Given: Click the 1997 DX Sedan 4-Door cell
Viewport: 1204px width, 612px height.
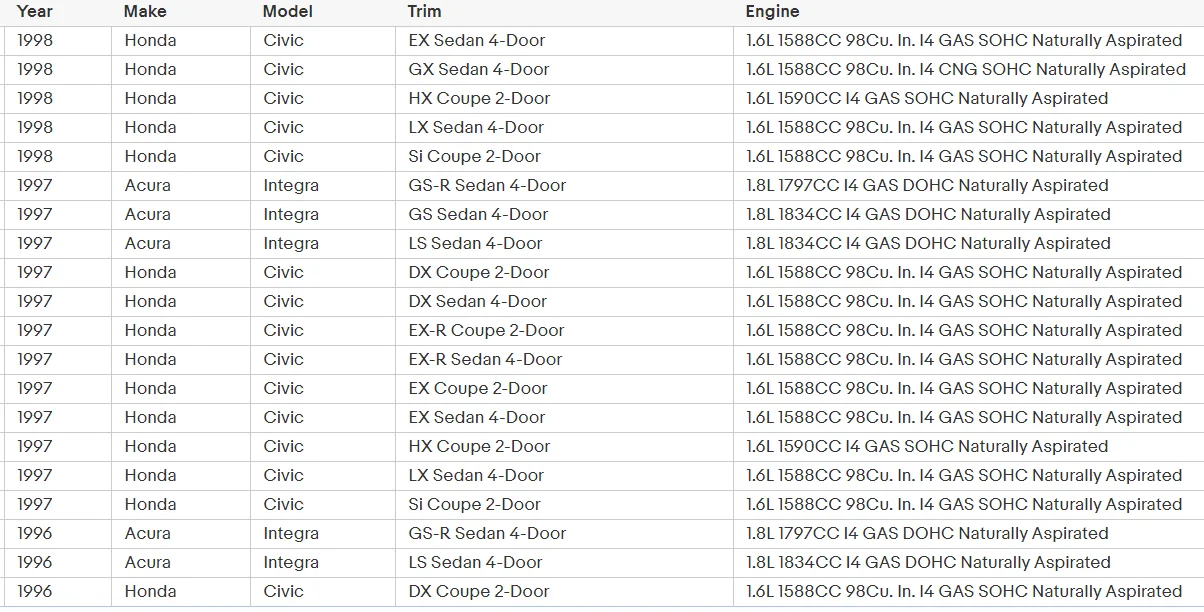Looking at the screenshot, I should 564,302.
